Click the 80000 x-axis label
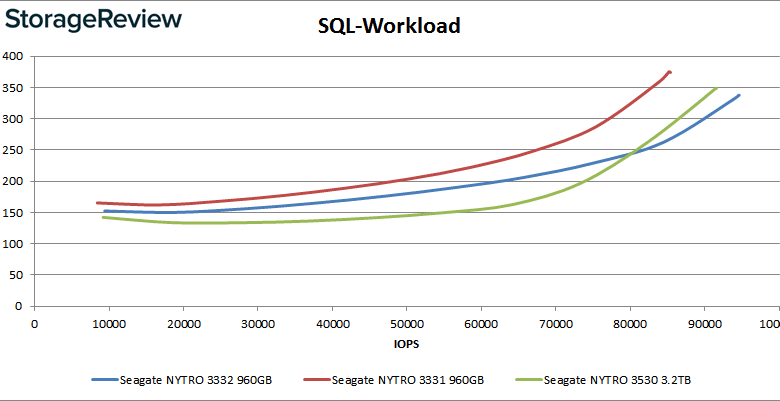The image size is (780, 401). tap(630, 324)
